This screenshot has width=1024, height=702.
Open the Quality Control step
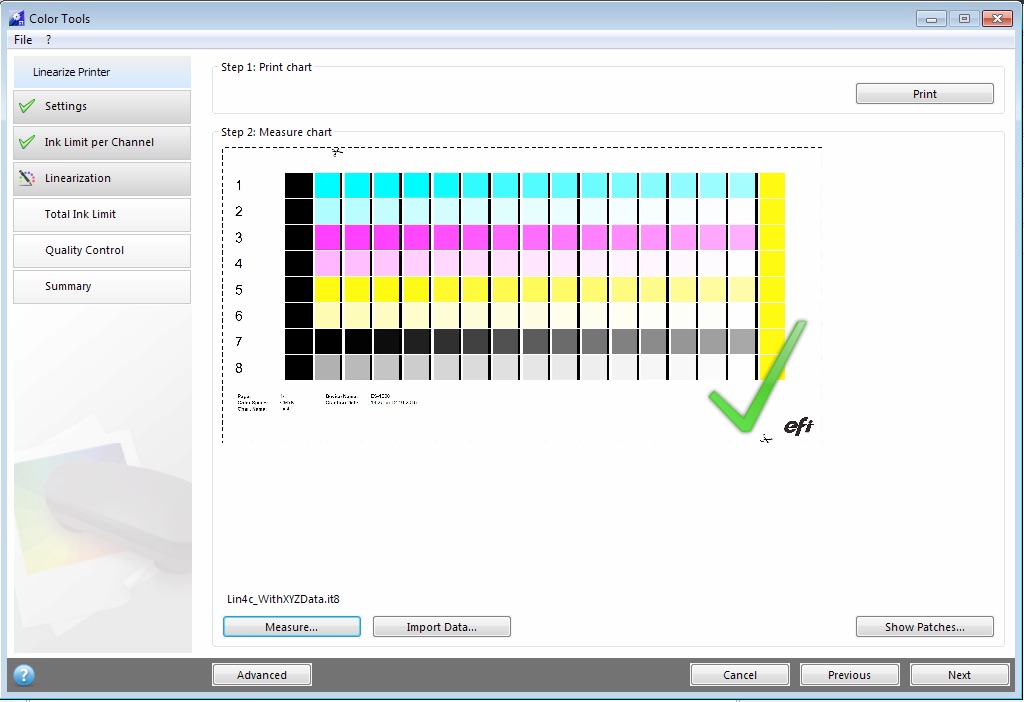click(102, 250)
